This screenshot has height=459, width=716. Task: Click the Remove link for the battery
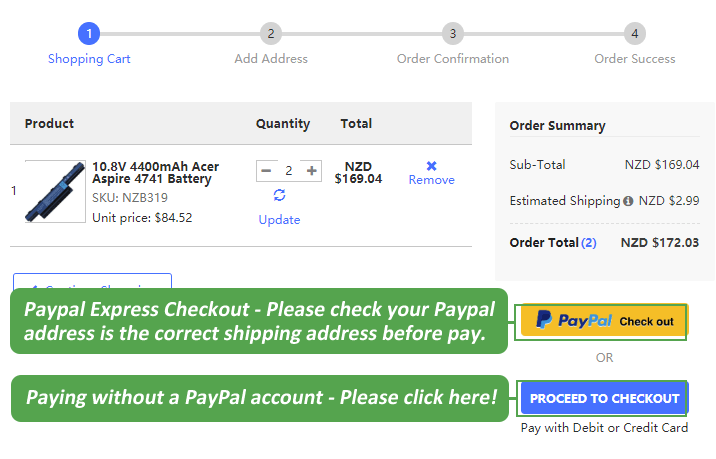tap(431, 180)
